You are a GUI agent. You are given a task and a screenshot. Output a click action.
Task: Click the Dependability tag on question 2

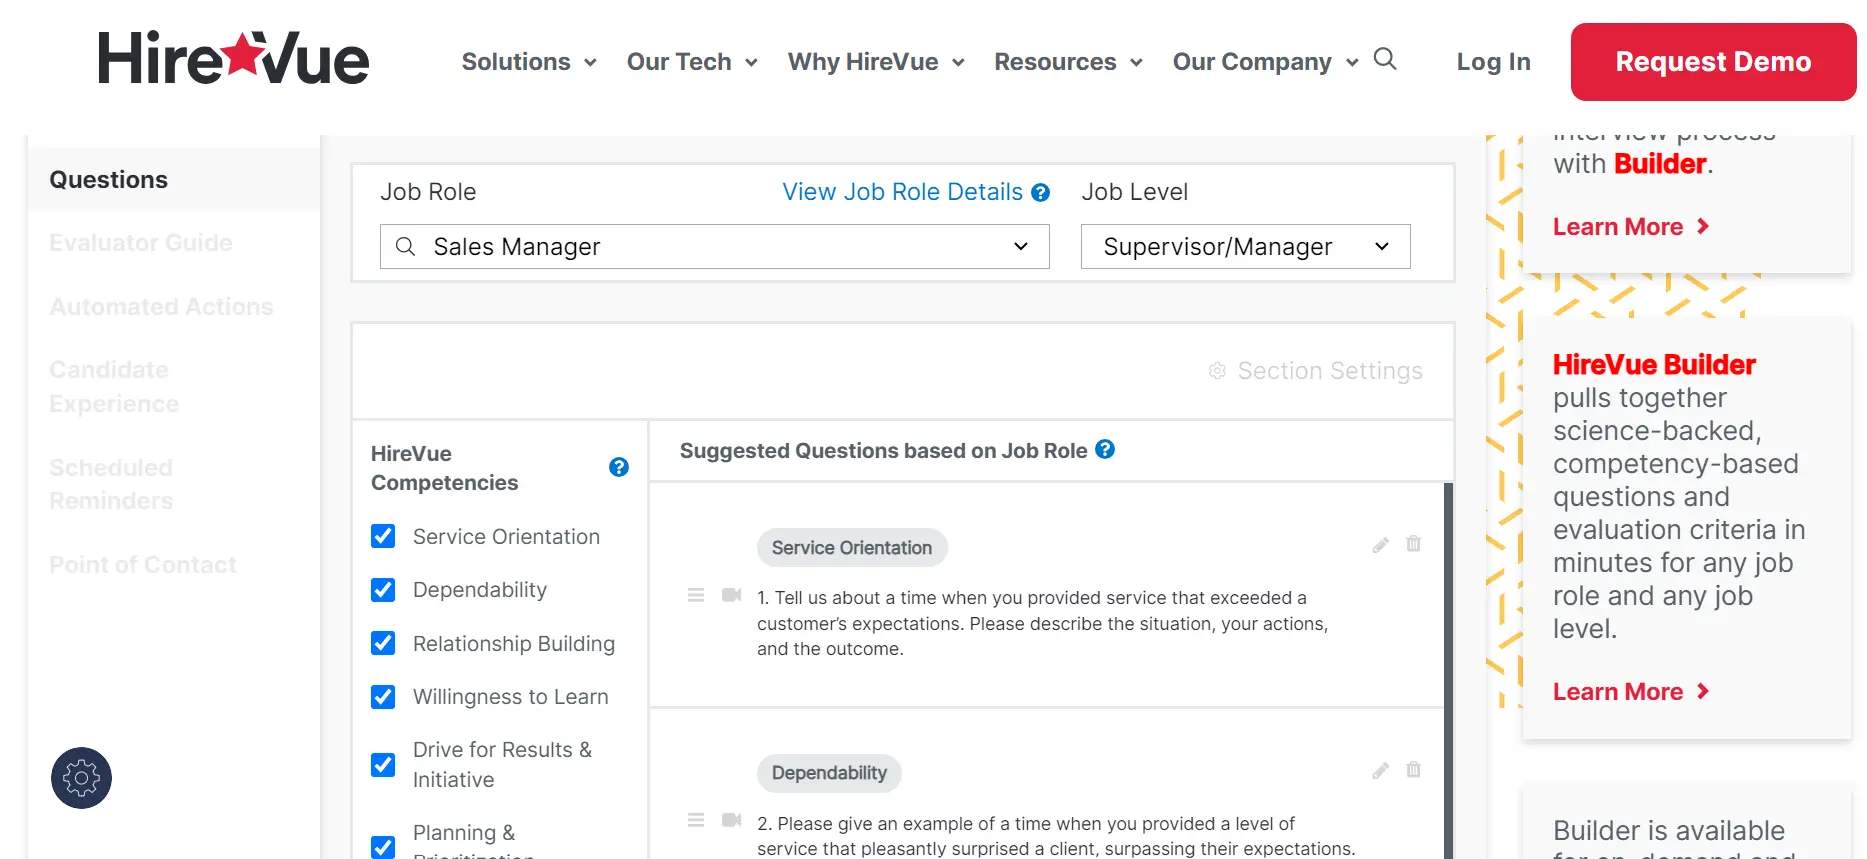[829, 773]
